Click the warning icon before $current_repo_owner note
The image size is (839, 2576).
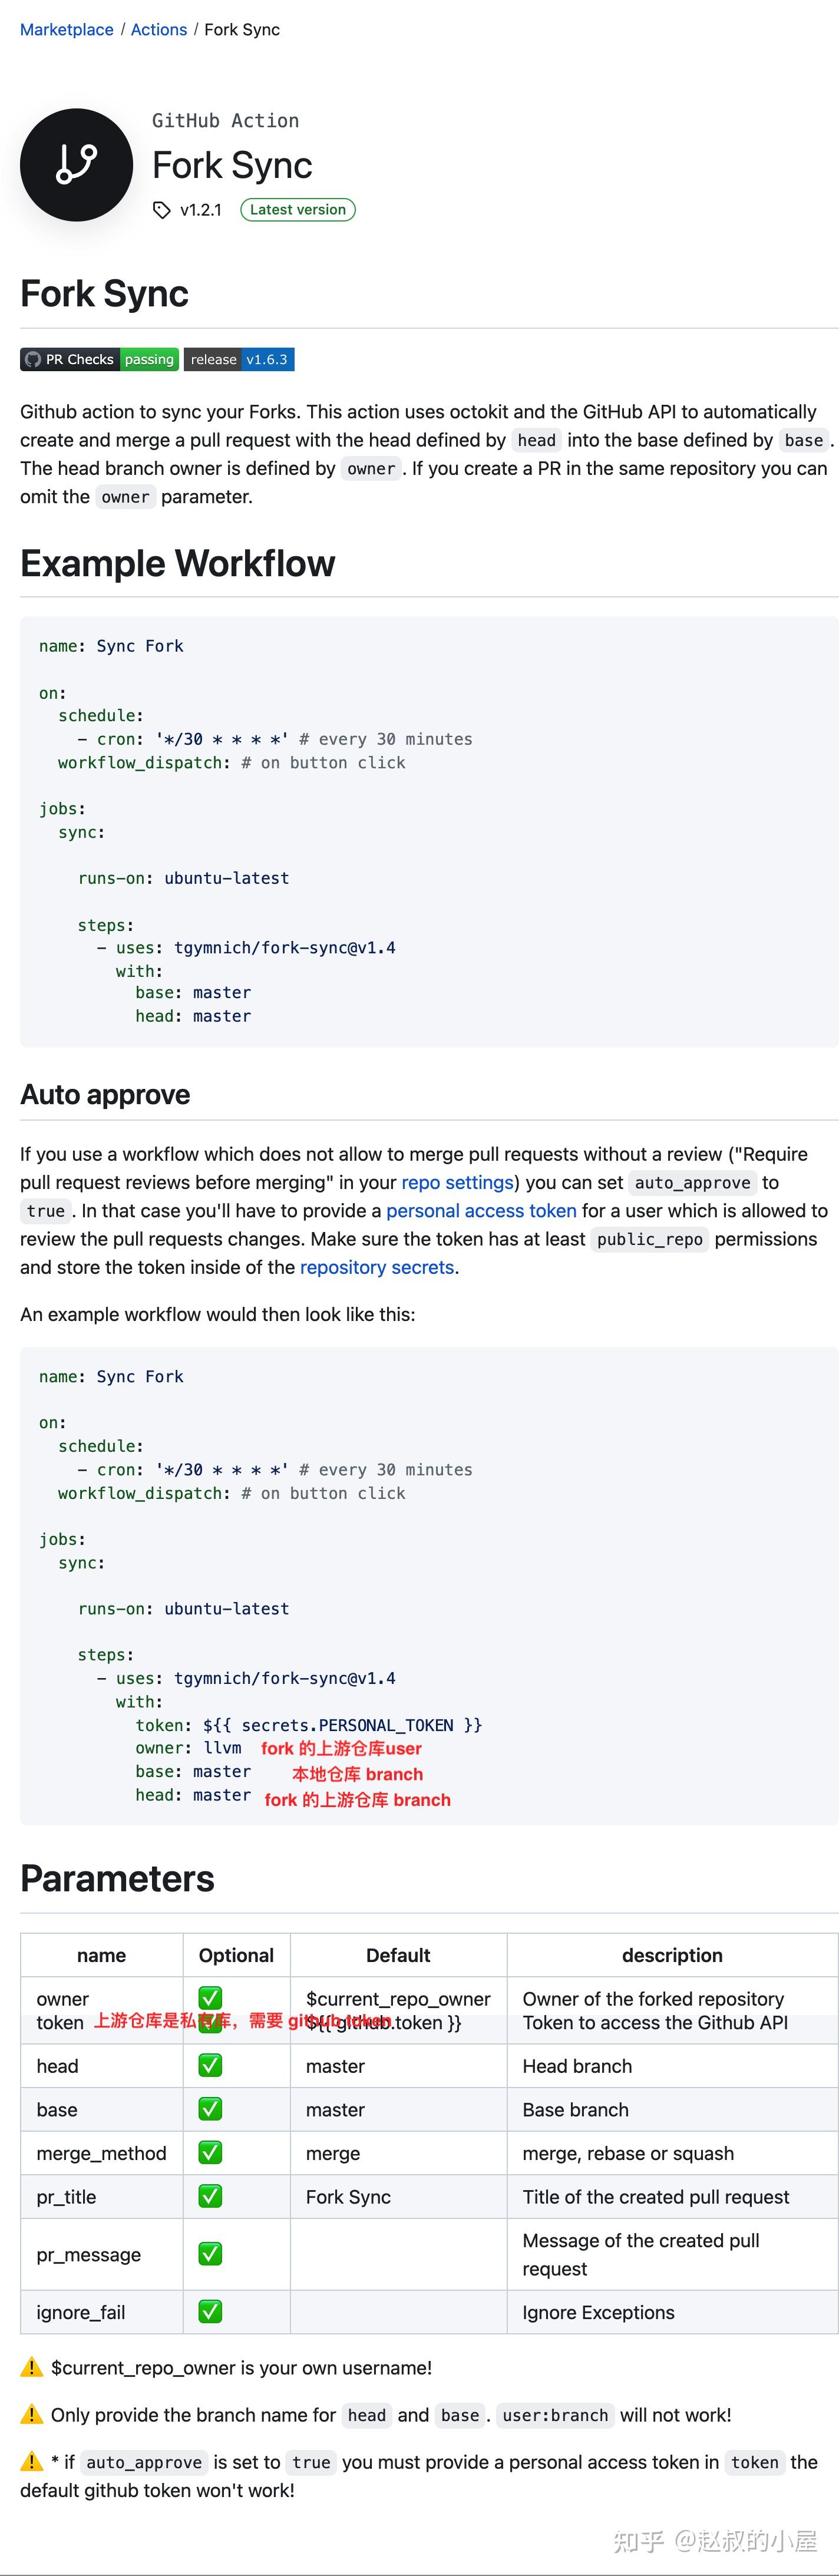point(32,2367)
